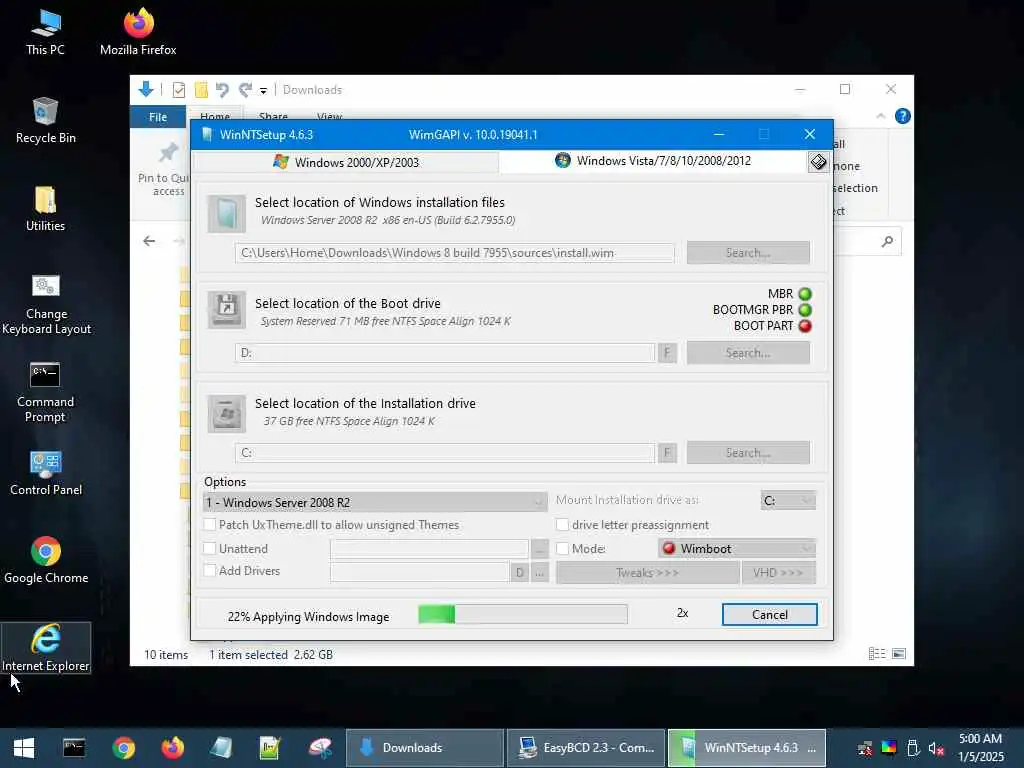
Task: Click the Boot drive floppy icon
Action: tap(227, 310)
